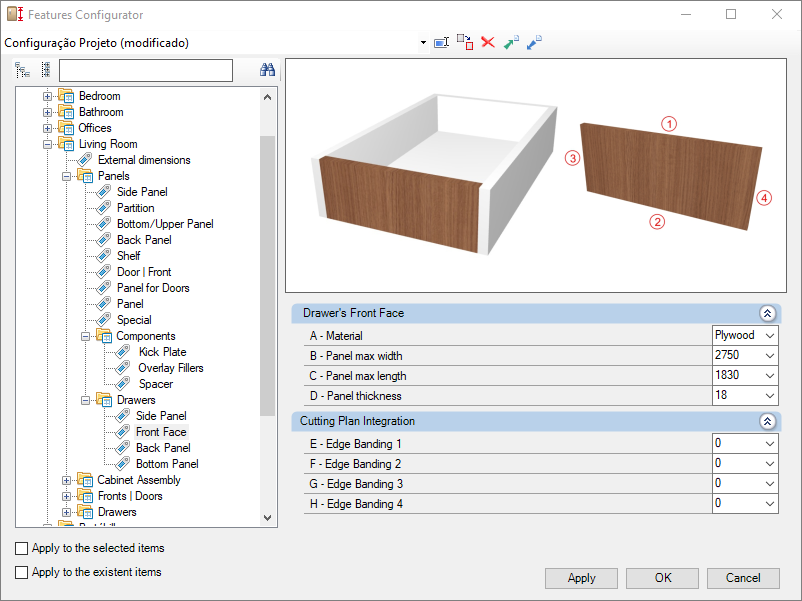802x601 pixels.
Task: Click the tag icon beside External dimensions
Action: pos(85,160)
